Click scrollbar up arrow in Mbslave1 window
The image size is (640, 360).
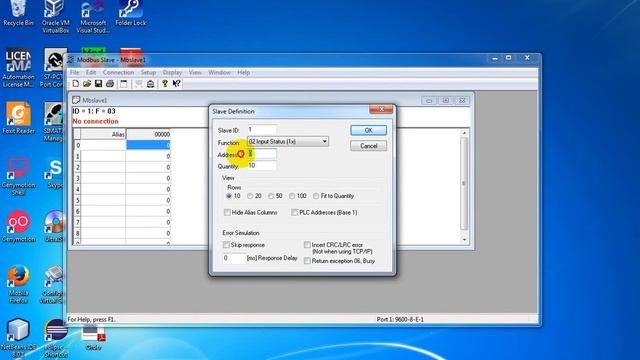click(x=464, y=133)
